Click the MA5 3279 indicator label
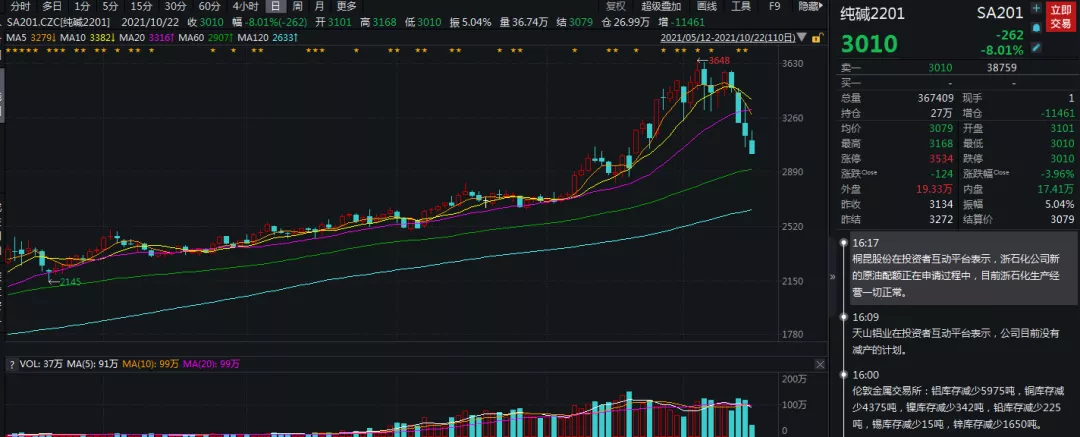This screenshot has width=1080, height=437. [32, 39]
